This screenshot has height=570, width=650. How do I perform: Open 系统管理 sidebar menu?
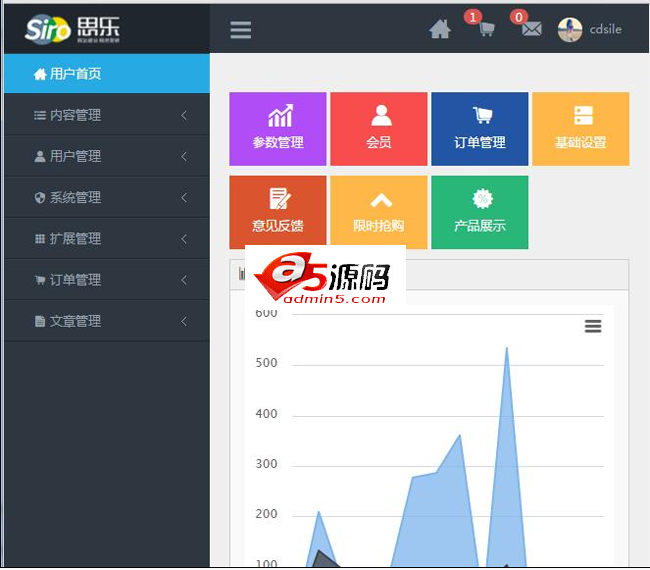coord(107,197)
